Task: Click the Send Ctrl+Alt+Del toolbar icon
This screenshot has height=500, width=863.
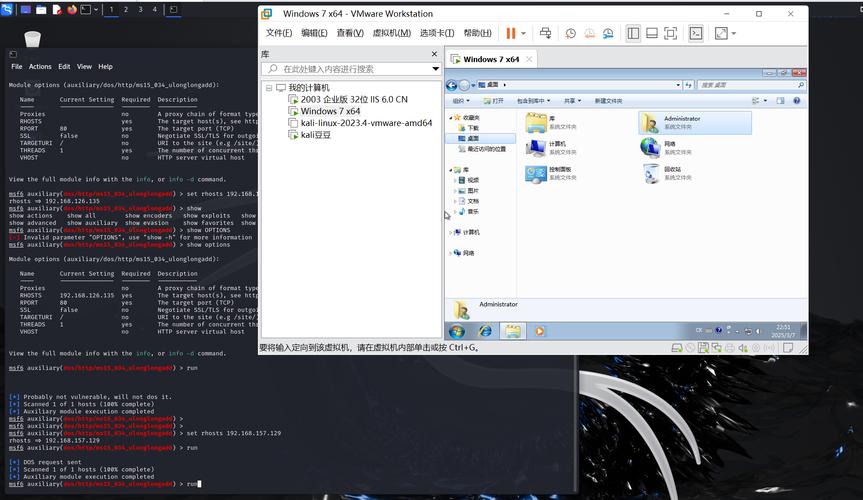Action: (x=545, y=34)
